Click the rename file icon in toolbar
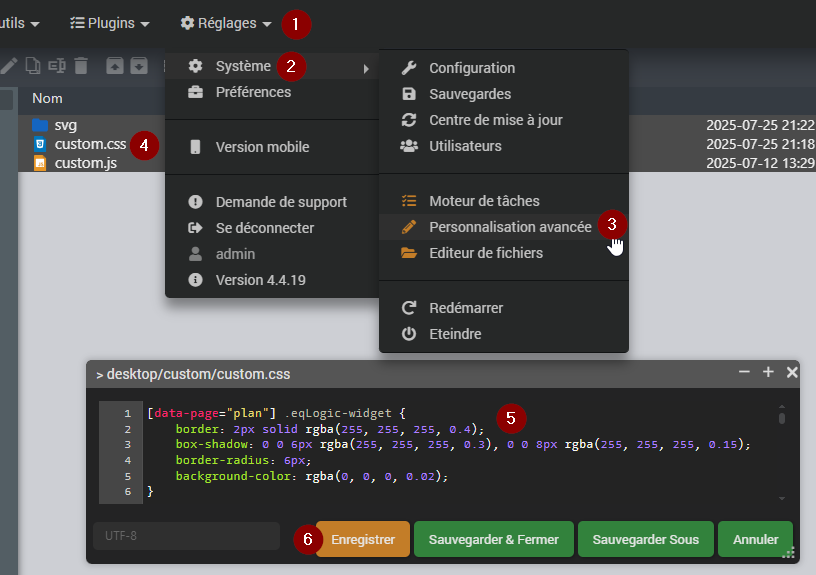This screenshot has width=816, height=575. 57,66
